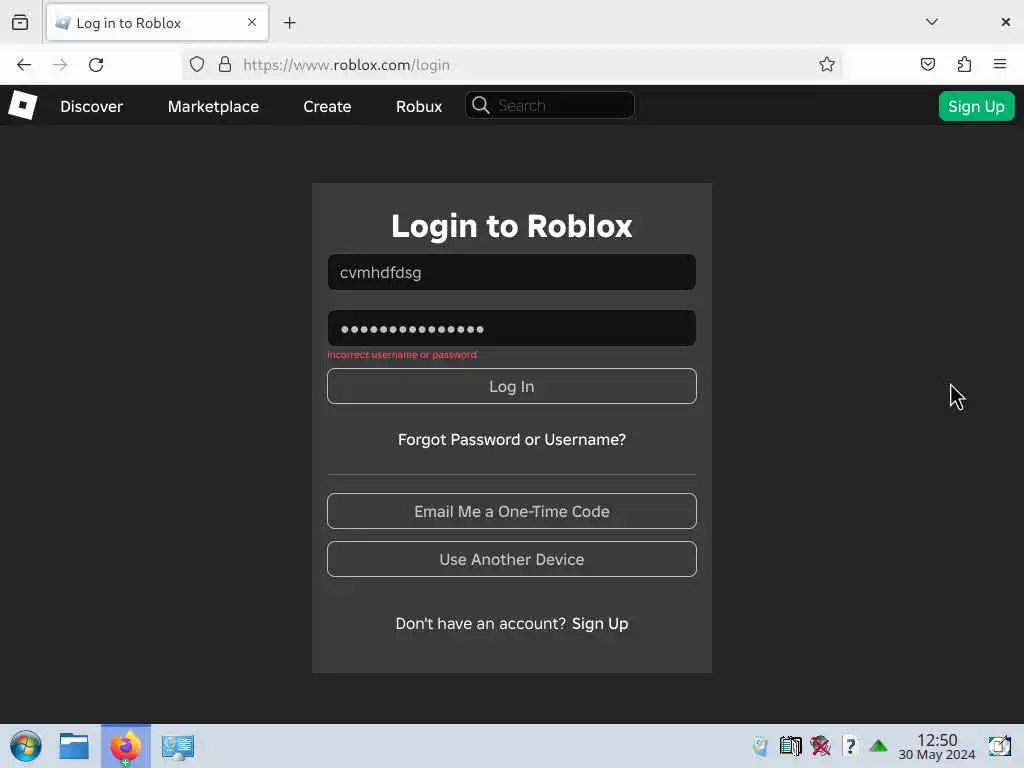
Task: Open the Firefox View icon beside the tabs
Action: pos(20,23)
